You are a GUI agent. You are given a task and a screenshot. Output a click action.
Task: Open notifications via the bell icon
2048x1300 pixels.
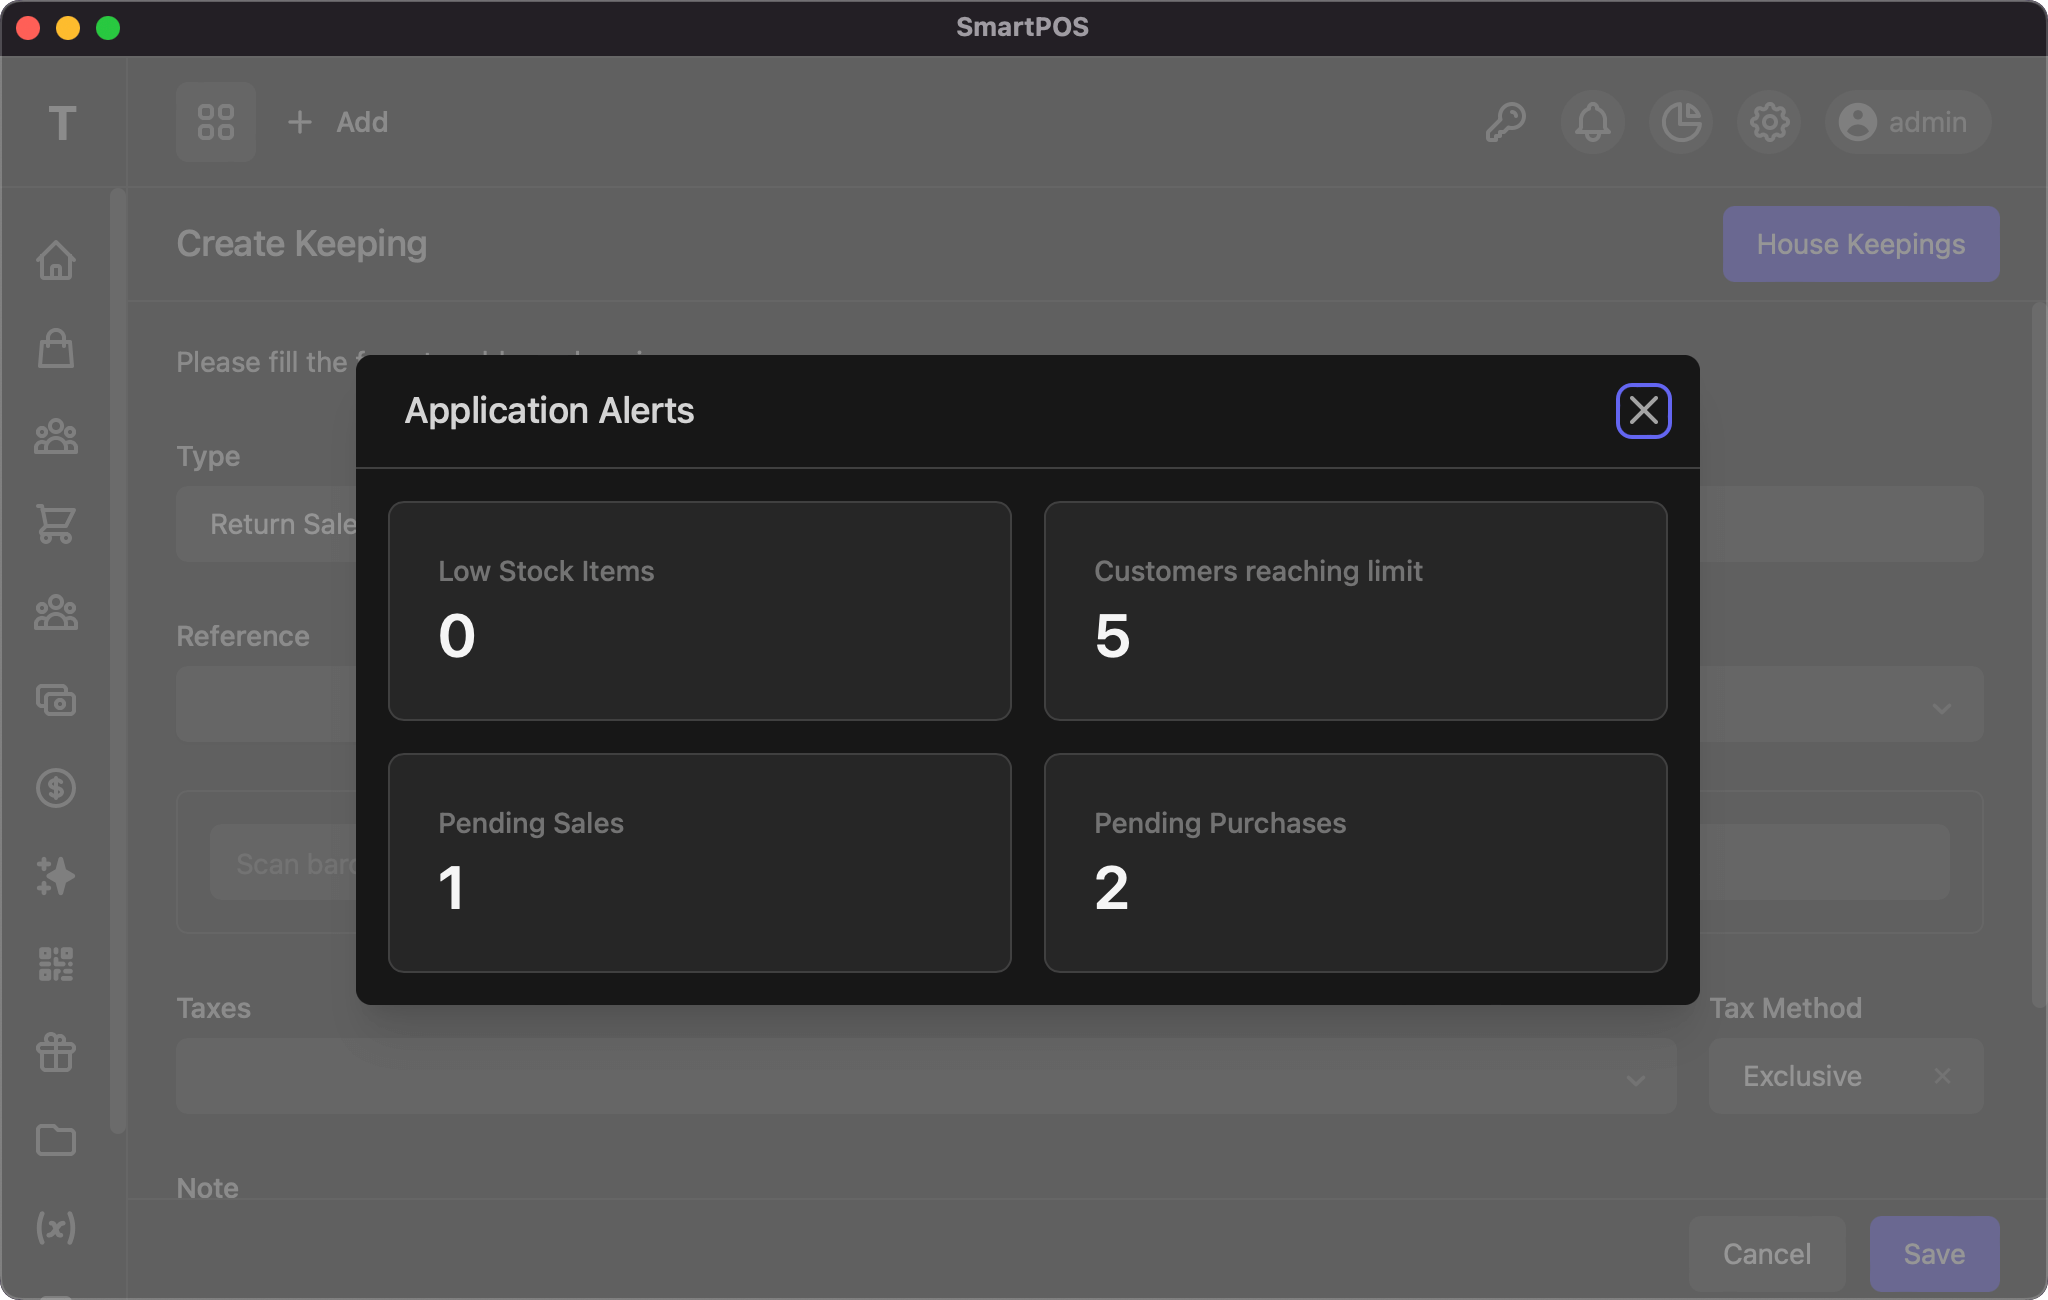coord(1591,122)
